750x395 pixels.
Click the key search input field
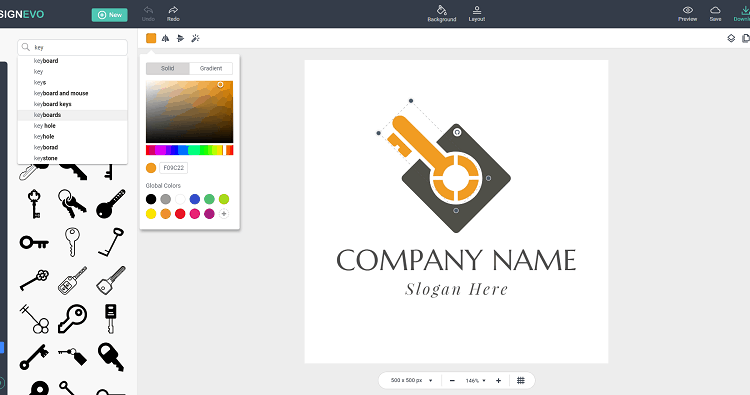tap(73, 47)
